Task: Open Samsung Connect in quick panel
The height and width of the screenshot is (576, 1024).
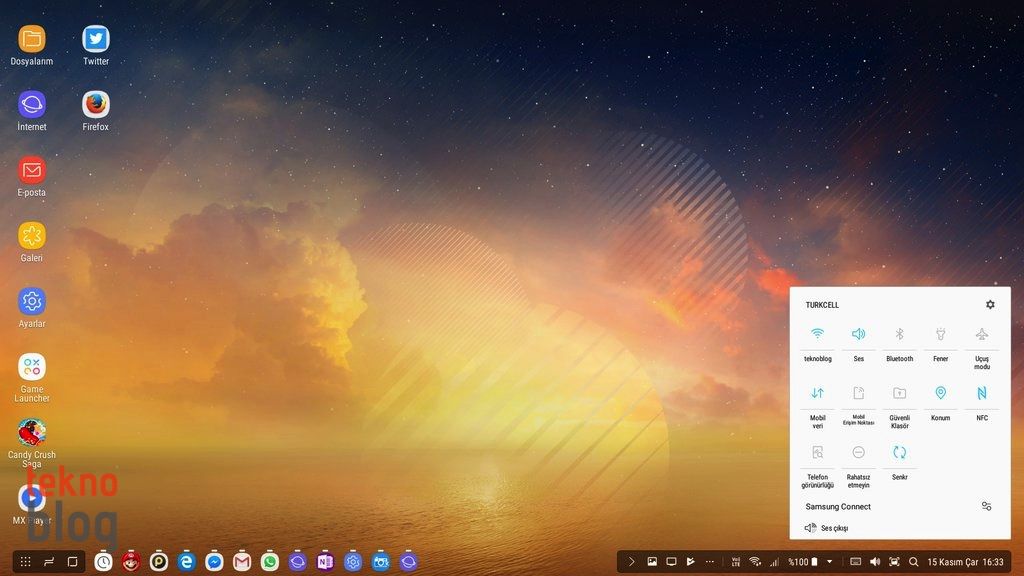Action: (838, 507)
